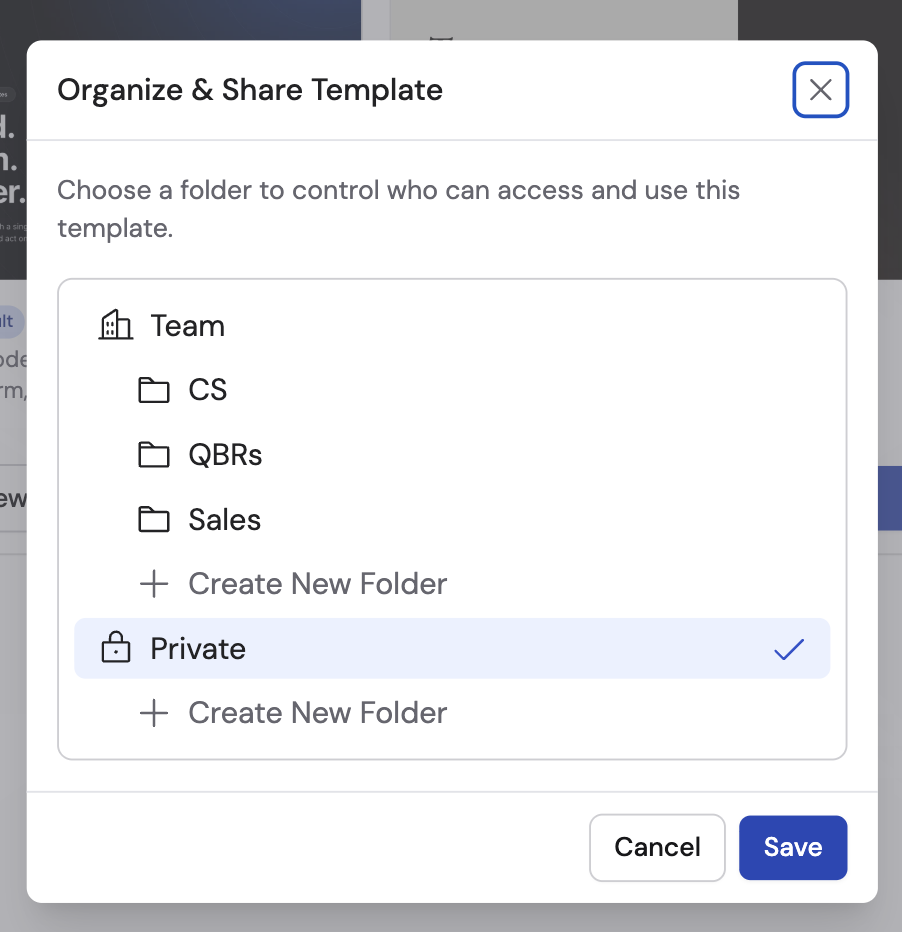Screen dimensions: 902x932
Task: Click the Private row checkmark
Action: pyautogui.click(x=789, y=649)
